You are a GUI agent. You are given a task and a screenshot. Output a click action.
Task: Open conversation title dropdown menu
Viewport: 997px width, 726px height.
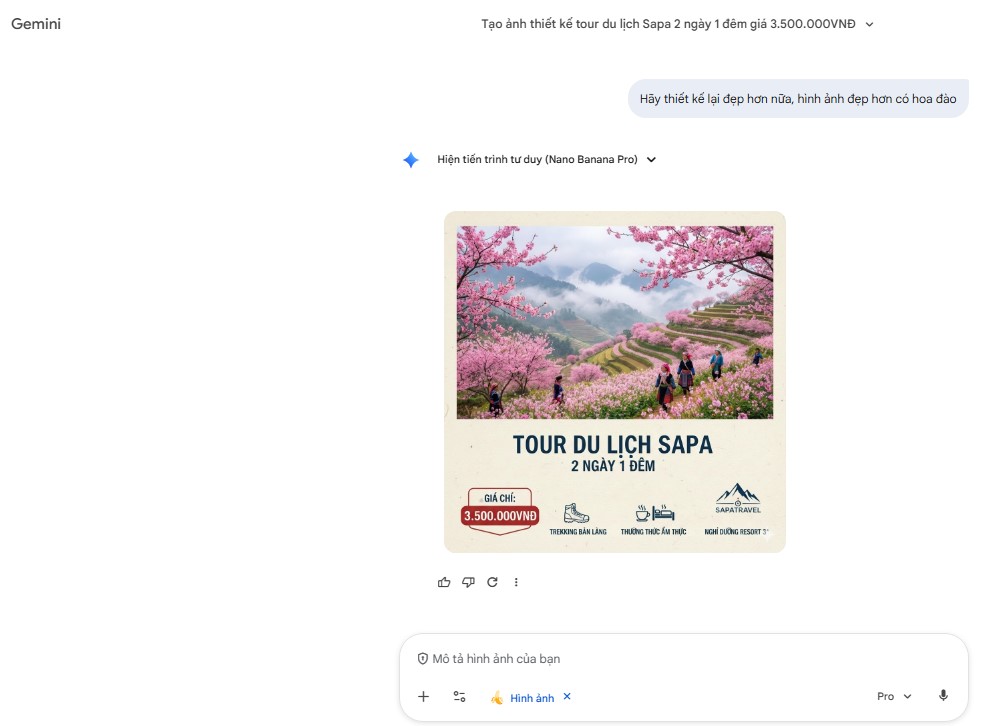869,24
